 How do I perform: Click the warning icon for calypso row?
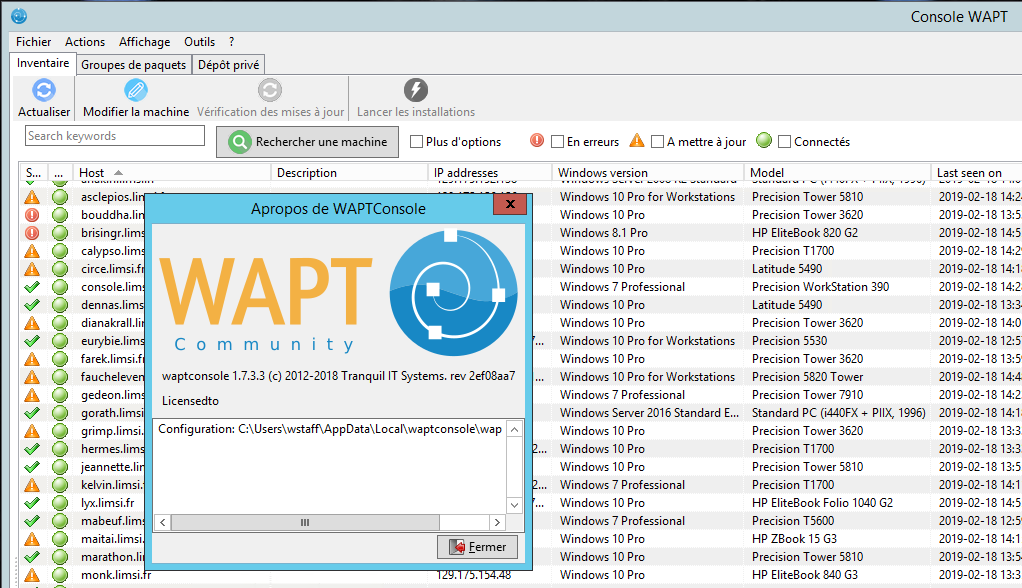point(31,251)
